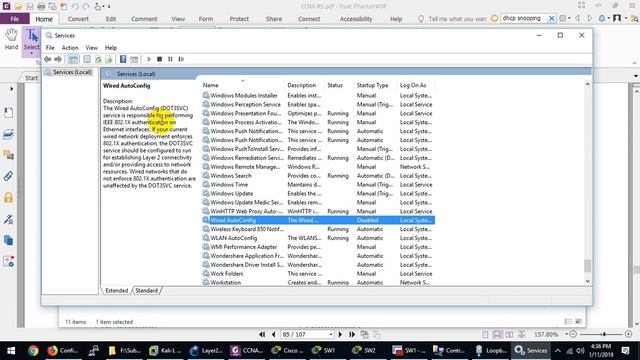The image size is (640, 360).
Task: Go to last page button in PhantomPDF
Action: [352, 334]
